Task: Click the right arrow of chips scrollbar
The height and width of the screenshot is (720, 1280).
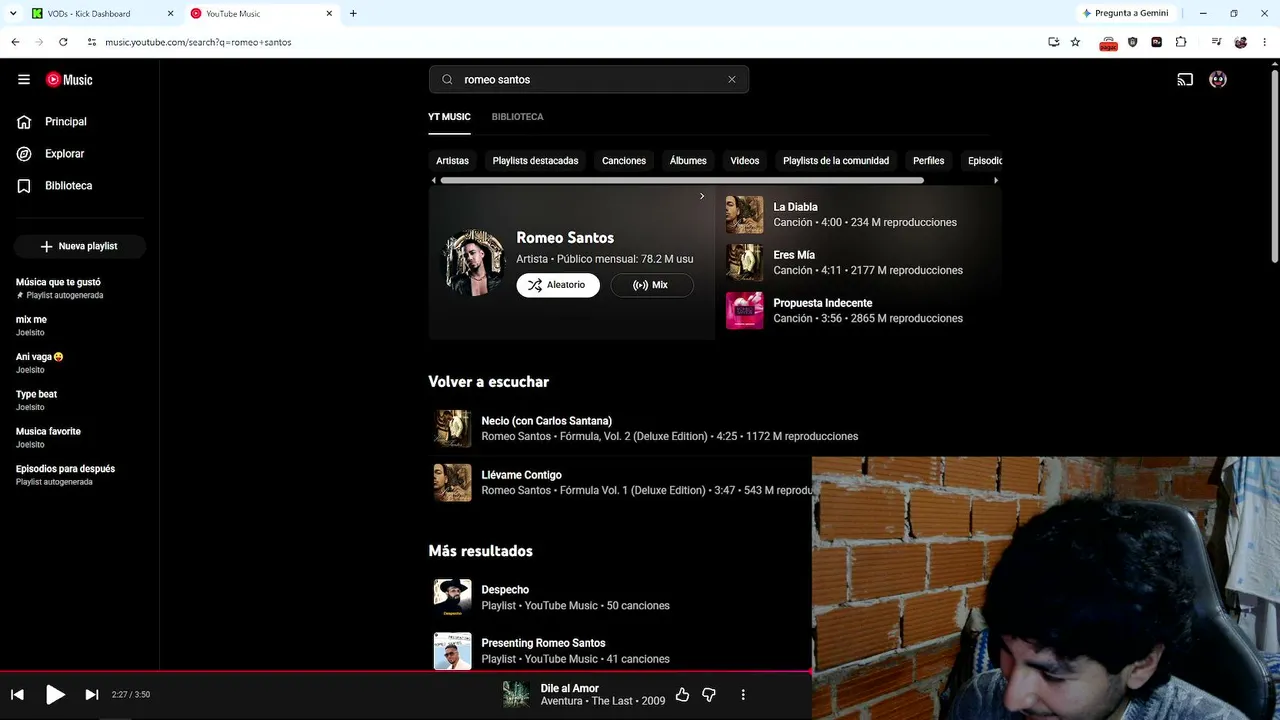Action: [996, 181]
